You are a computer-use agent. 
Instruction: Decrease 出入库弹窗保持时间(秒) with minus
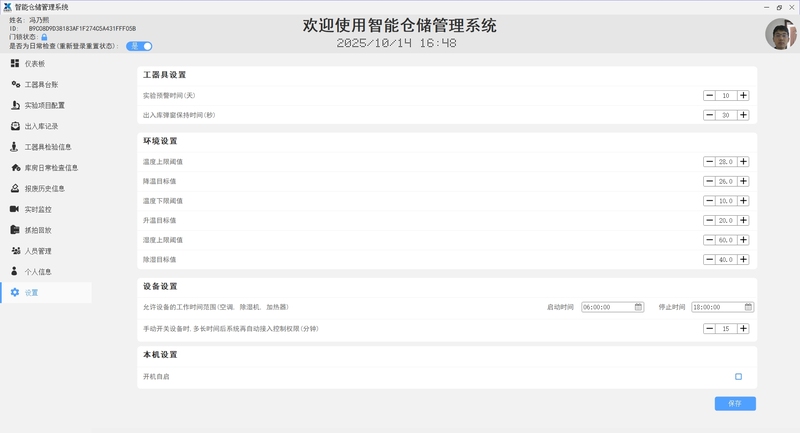pos(709,115)
